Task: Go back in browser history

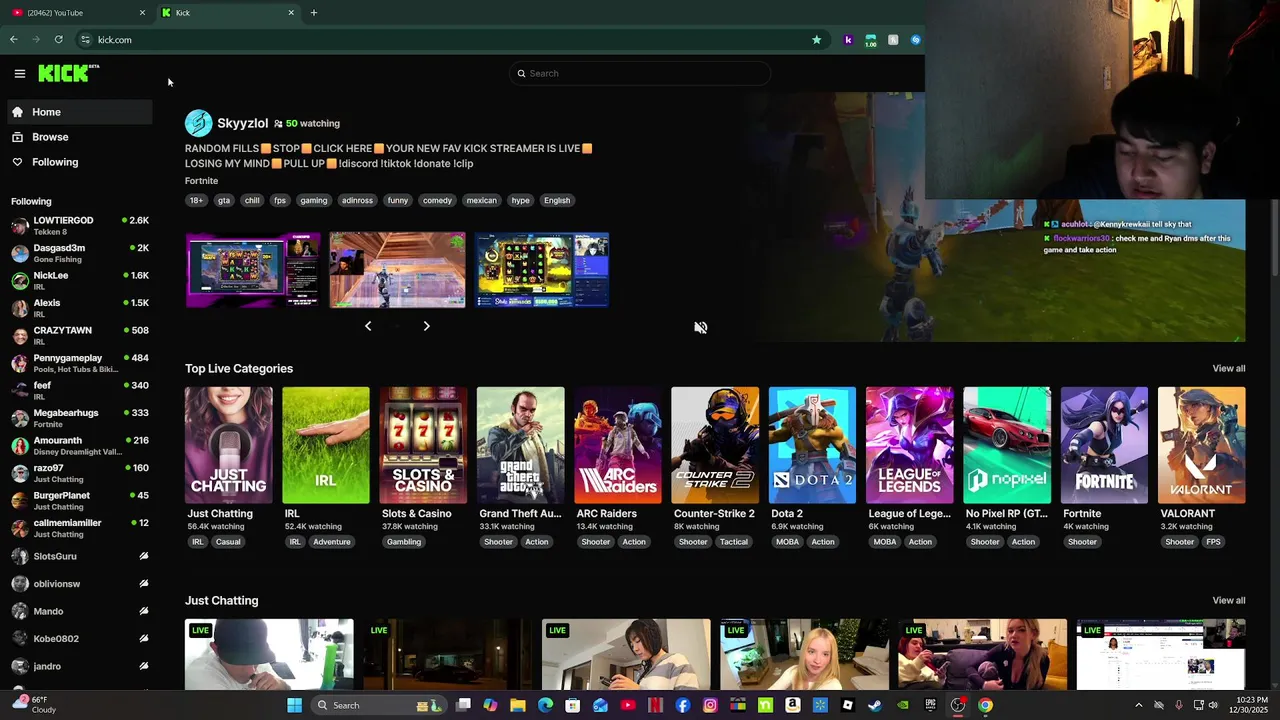Action: click(13, 40)
